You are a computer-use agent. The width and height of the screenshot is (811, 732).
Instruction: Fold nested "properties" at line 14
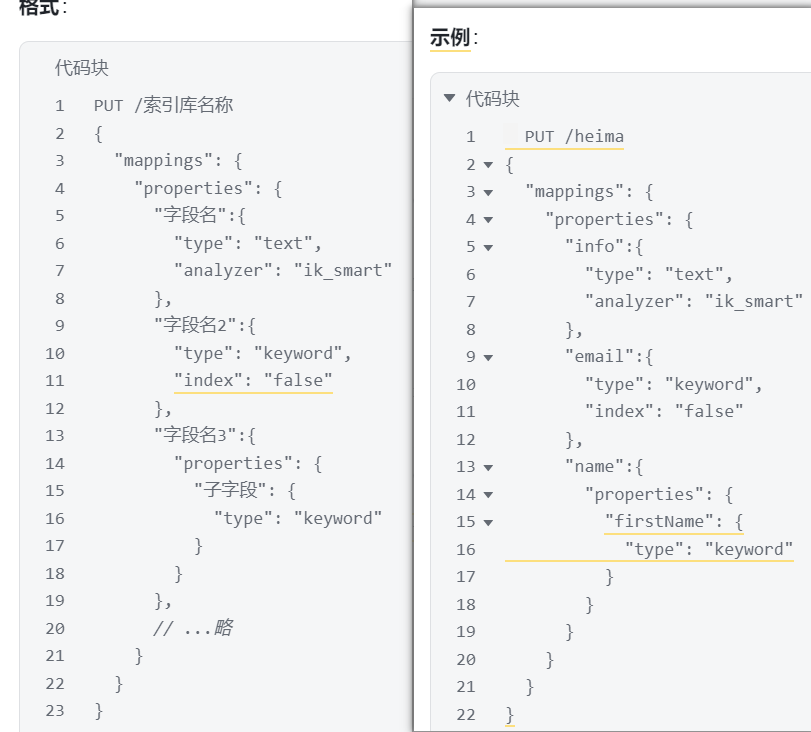(x=488, y=495)
